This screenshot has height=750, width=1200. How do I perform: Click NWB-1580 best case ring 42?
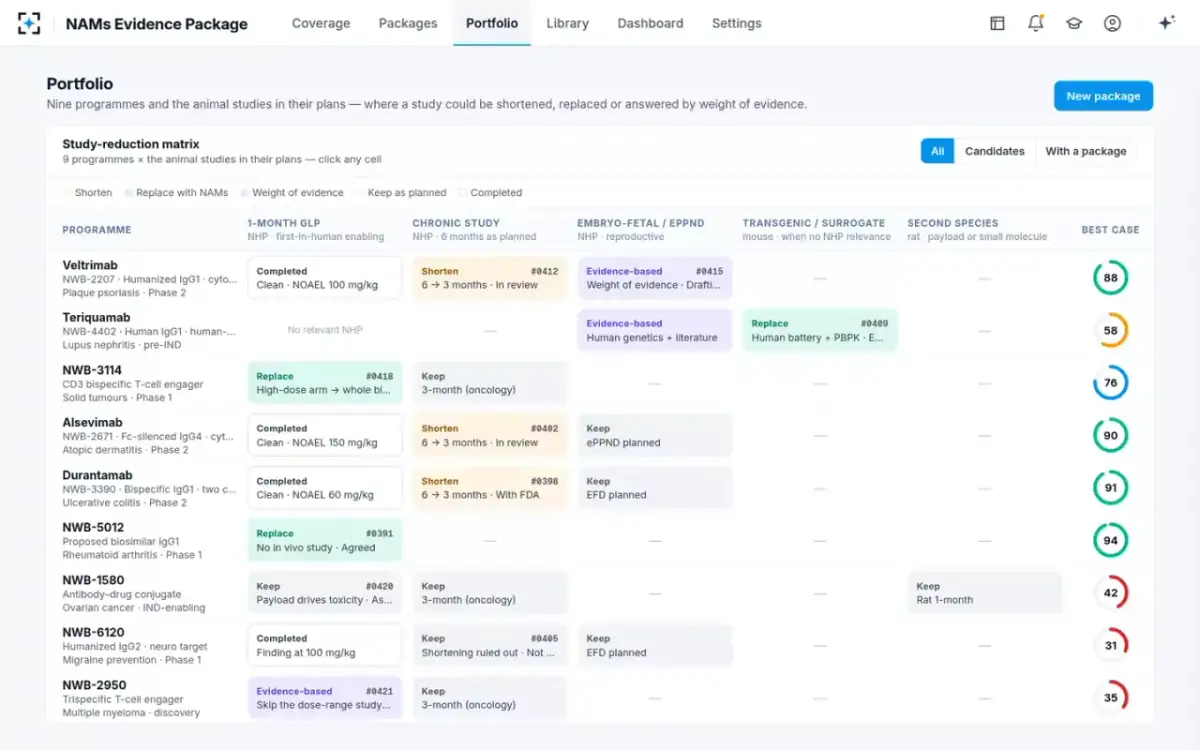pyautogui.click(x=1110, y=593)
